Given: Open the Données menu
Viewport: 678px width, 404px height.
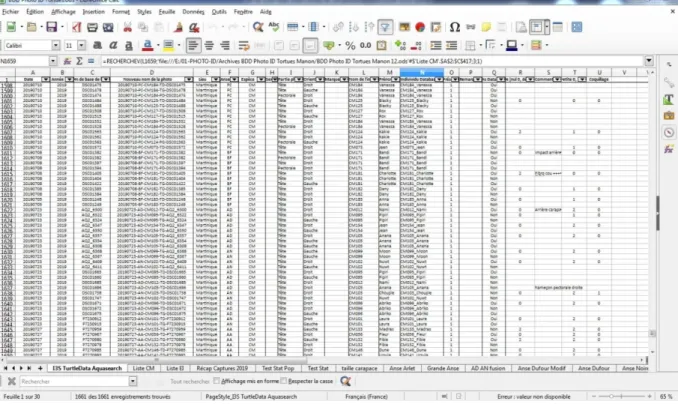Looking at the screenshot, I should point(193,12).
